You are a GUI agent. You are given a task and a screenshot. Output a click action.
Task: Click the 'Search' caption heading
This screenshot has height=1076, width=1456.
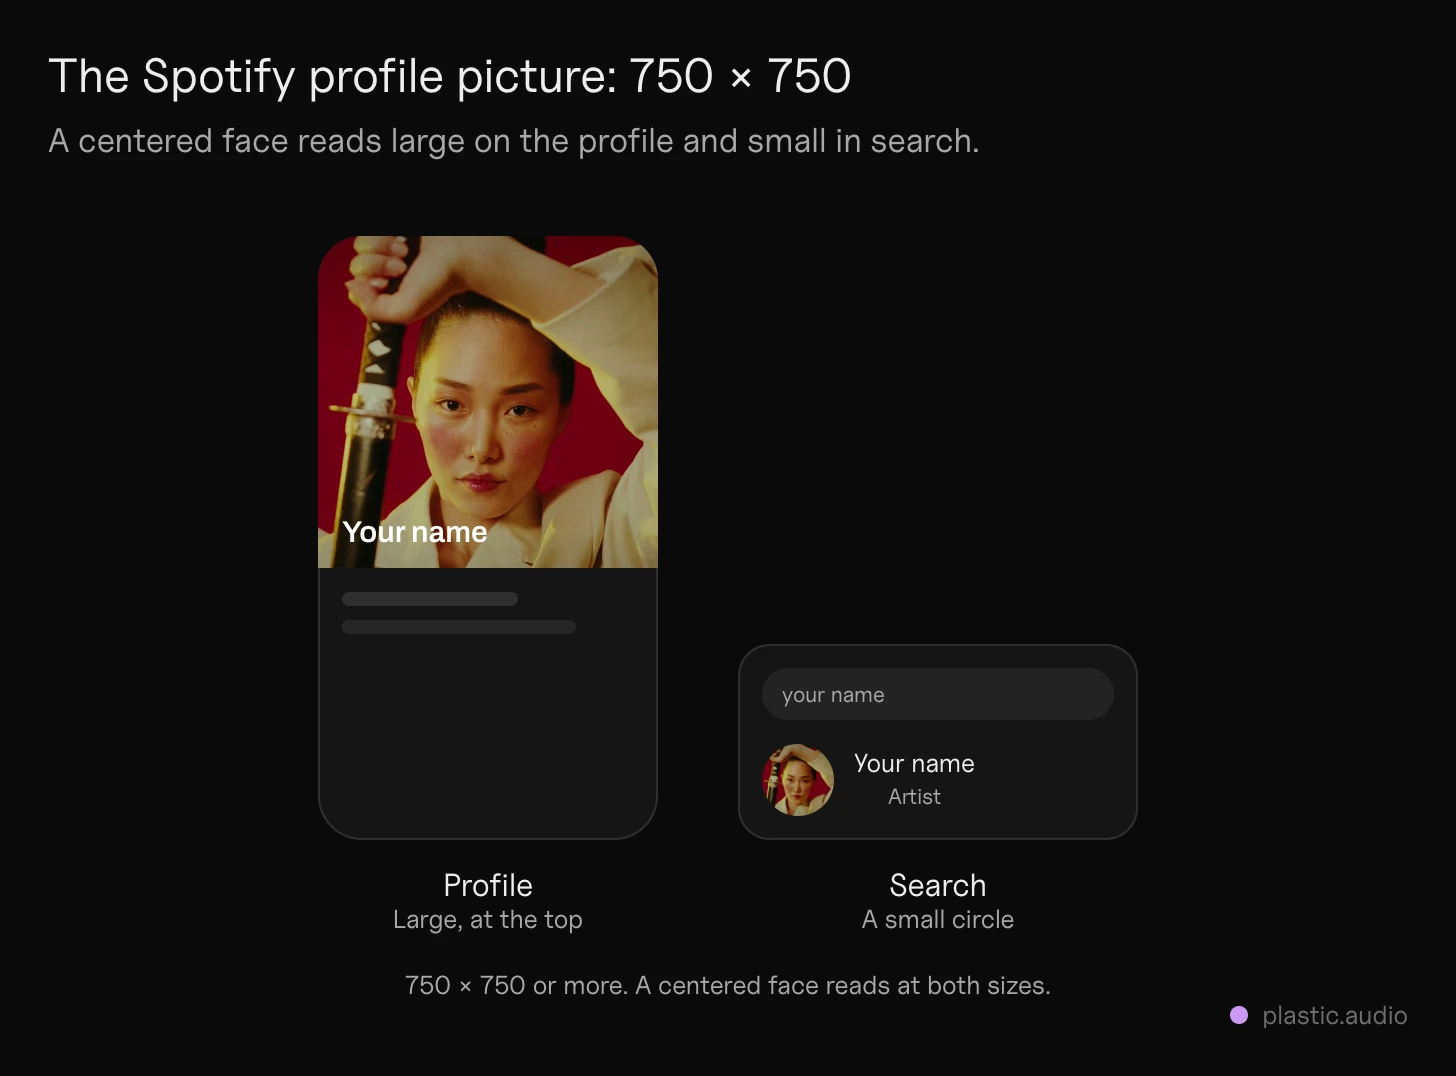click(938, 885)
